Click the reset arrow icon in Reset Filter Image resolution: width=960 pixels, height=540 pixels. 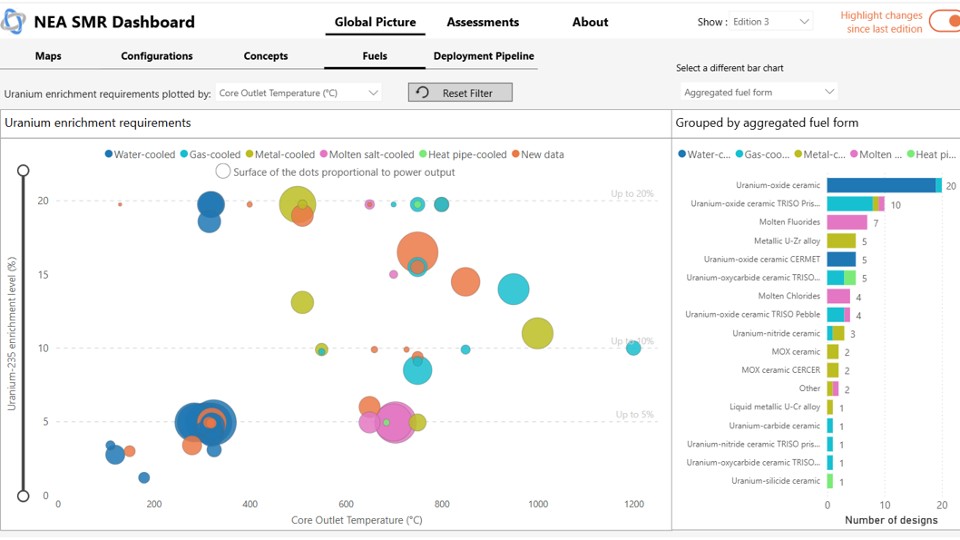pyautogui.click(x=423, y=93)
